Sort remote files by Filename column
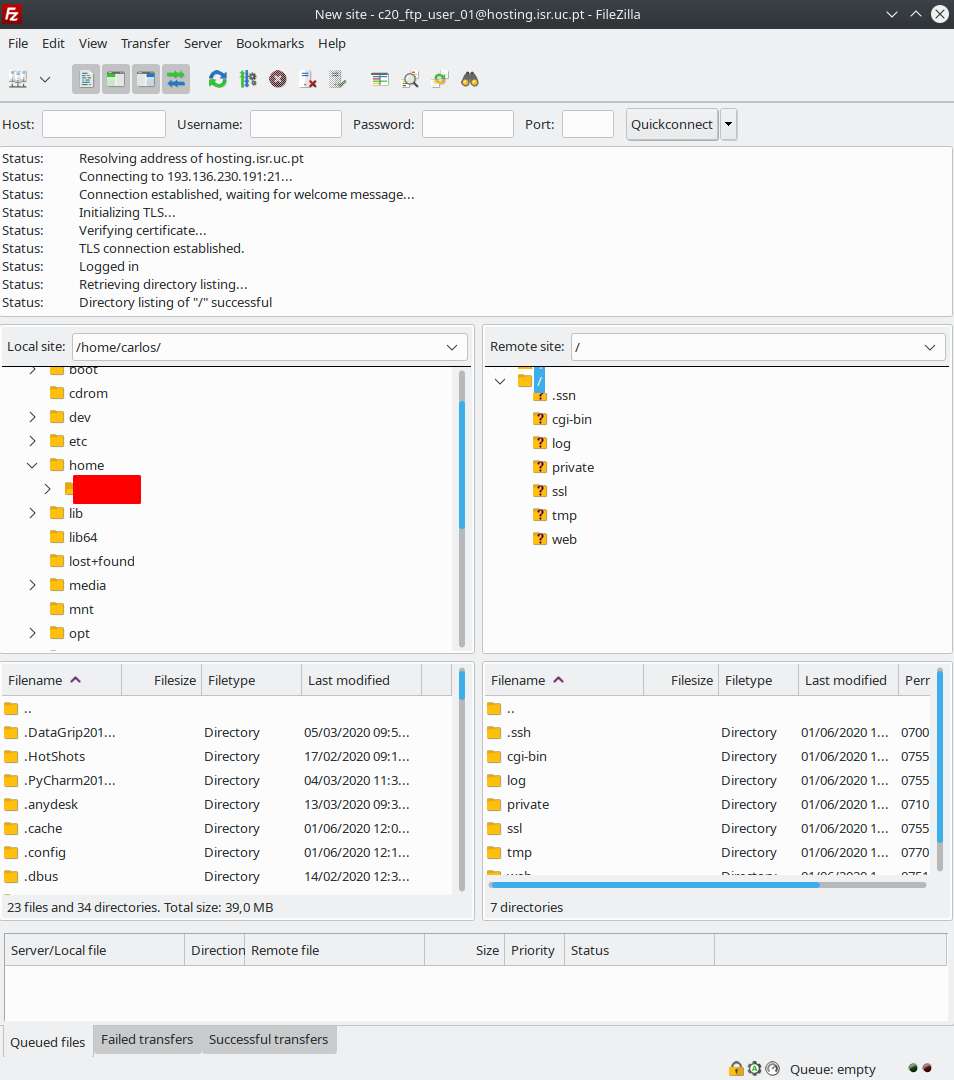Image resolution: width=954 pixels, height=1080 pixels. click(x=564, y=681)
